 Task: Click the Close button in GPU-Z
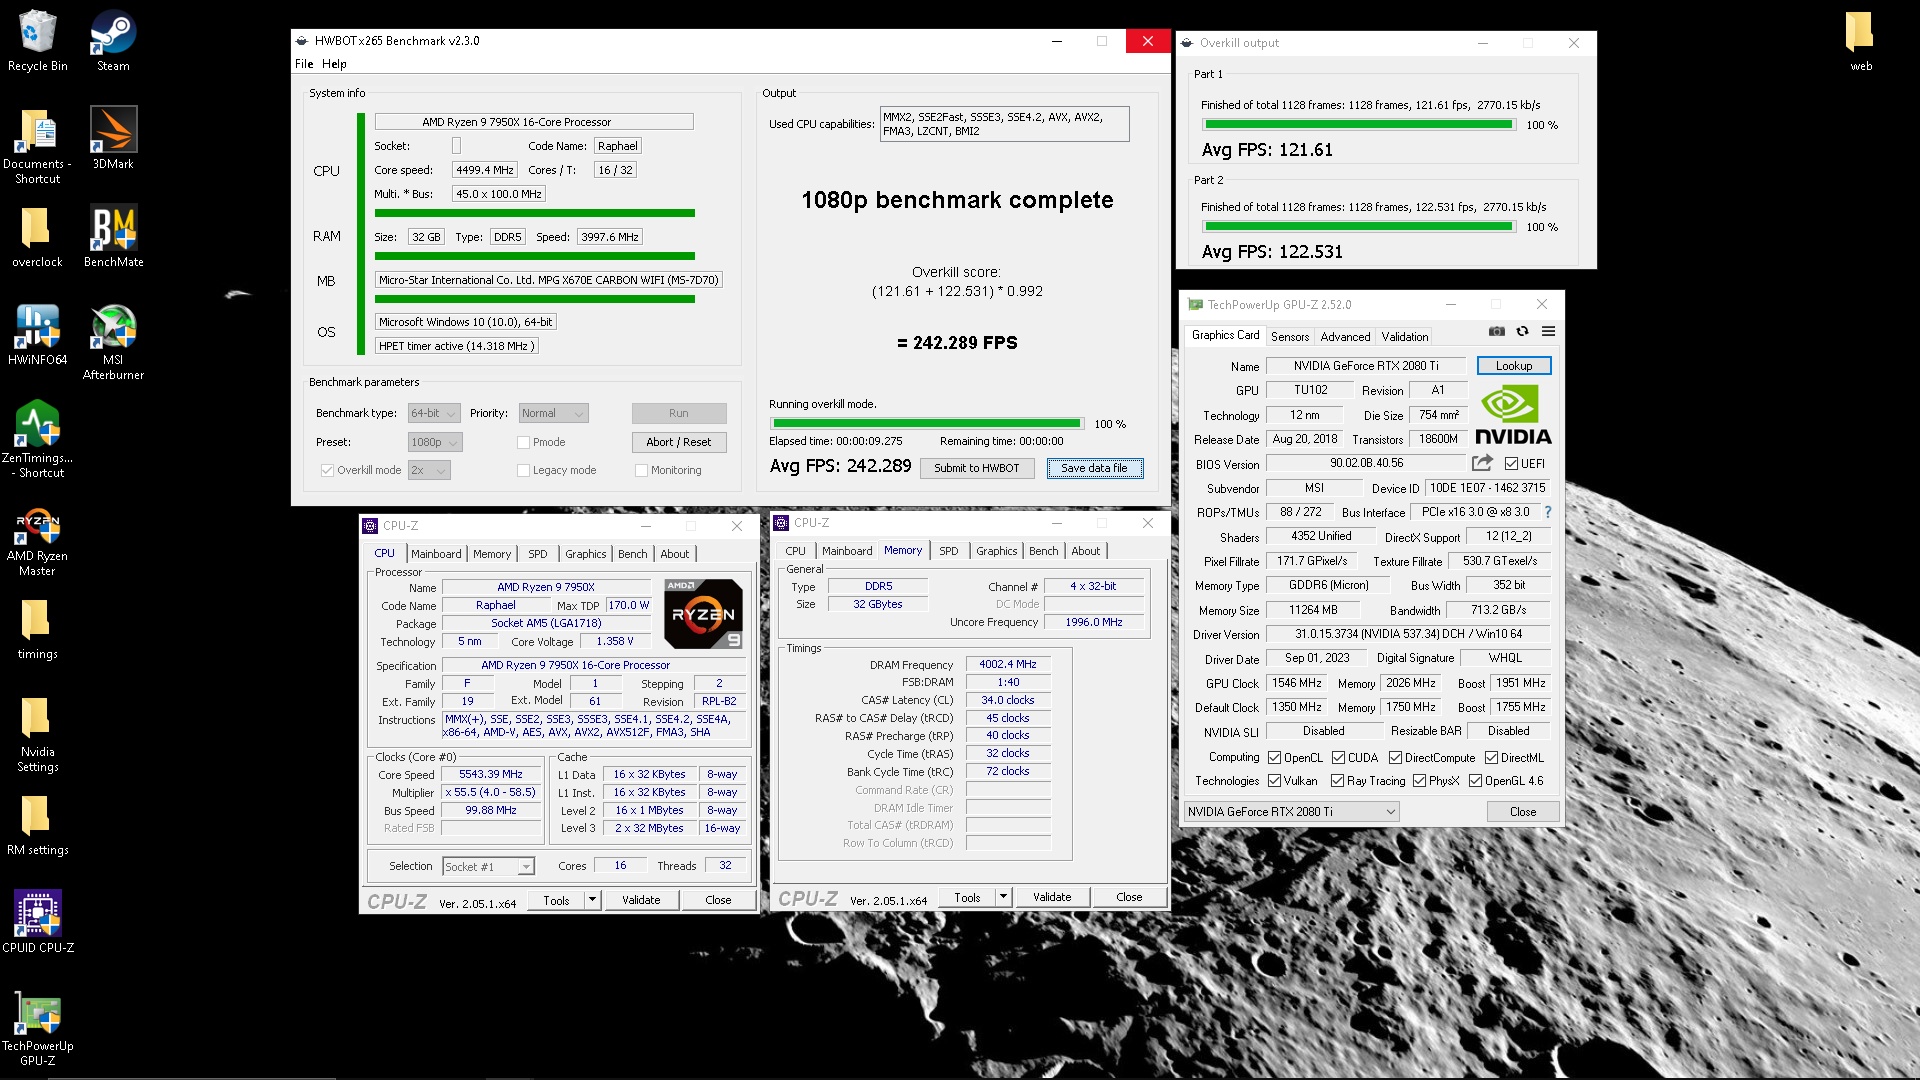(x=1523, y=812)
